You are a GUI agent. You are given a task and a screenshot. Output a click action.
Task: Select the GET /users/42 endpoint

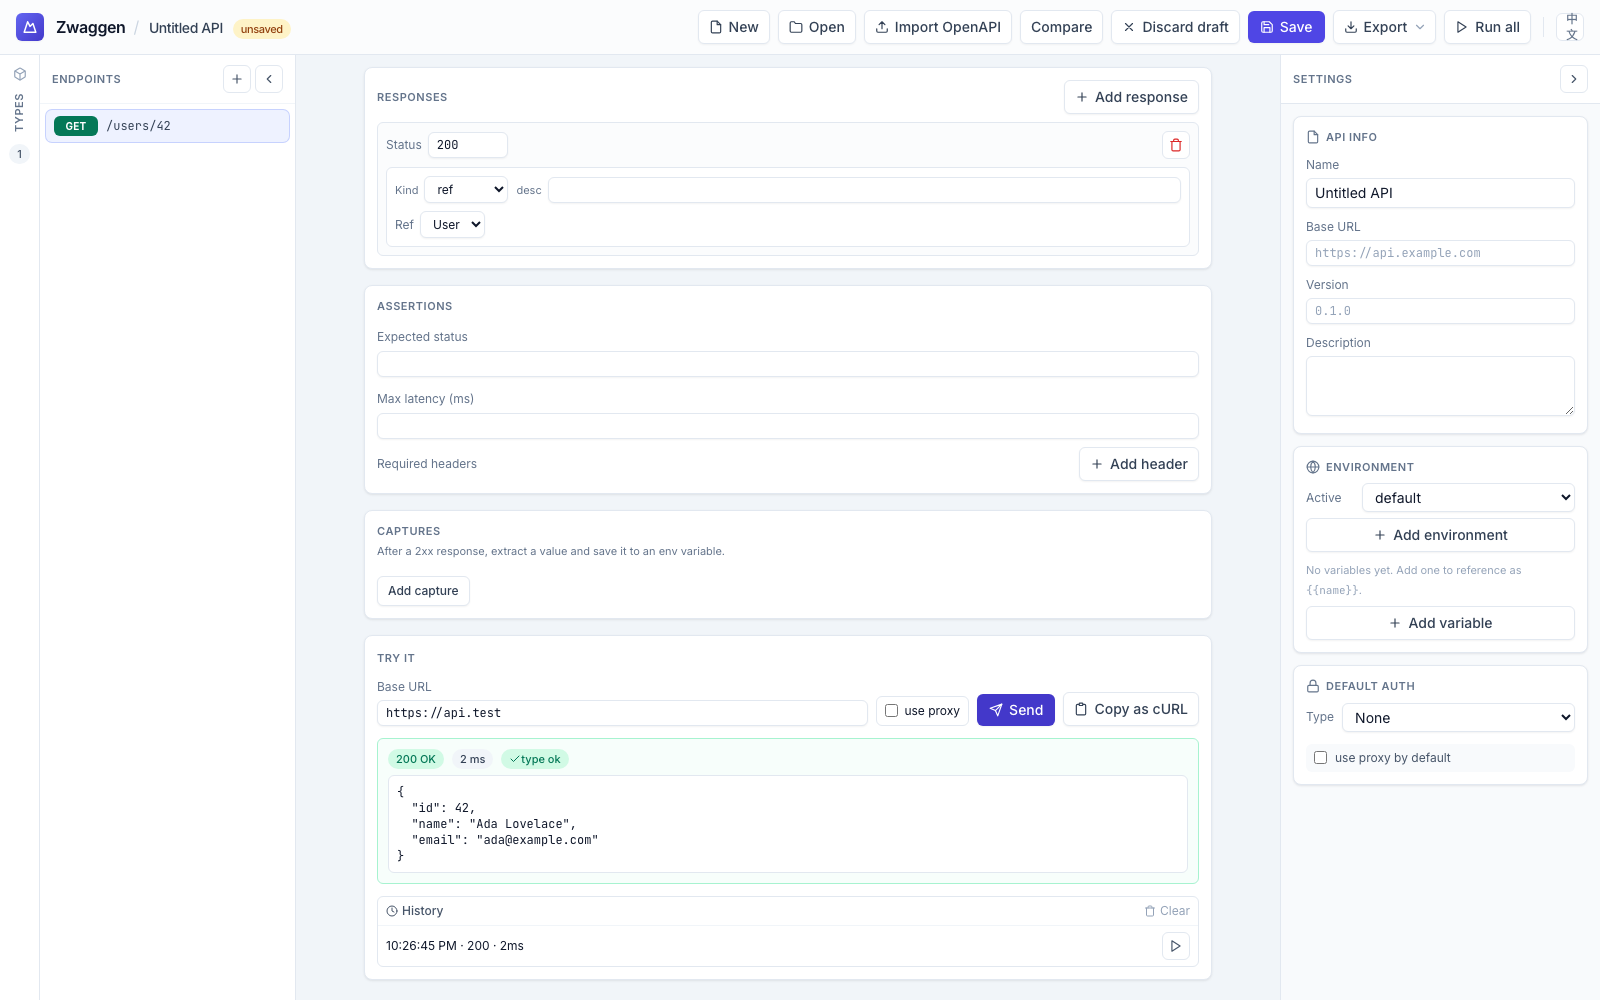click(167, 126)
